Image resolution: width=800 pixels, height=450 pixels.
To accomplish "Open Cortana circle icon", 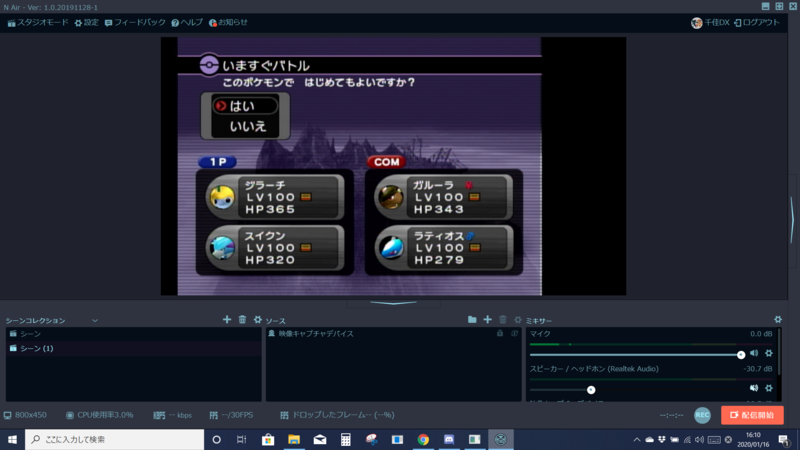I will [x=216, y=439].
